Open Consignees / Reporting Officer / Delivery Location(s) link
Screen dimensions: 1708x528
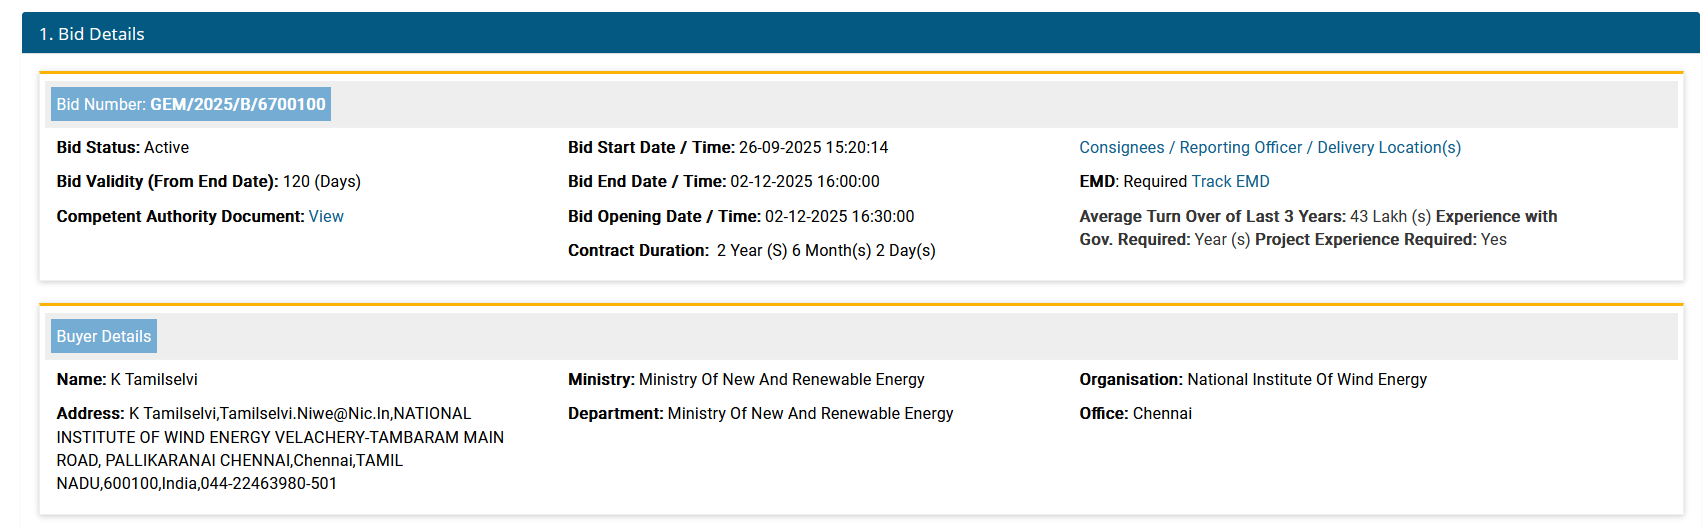[x=1269, y=148]
